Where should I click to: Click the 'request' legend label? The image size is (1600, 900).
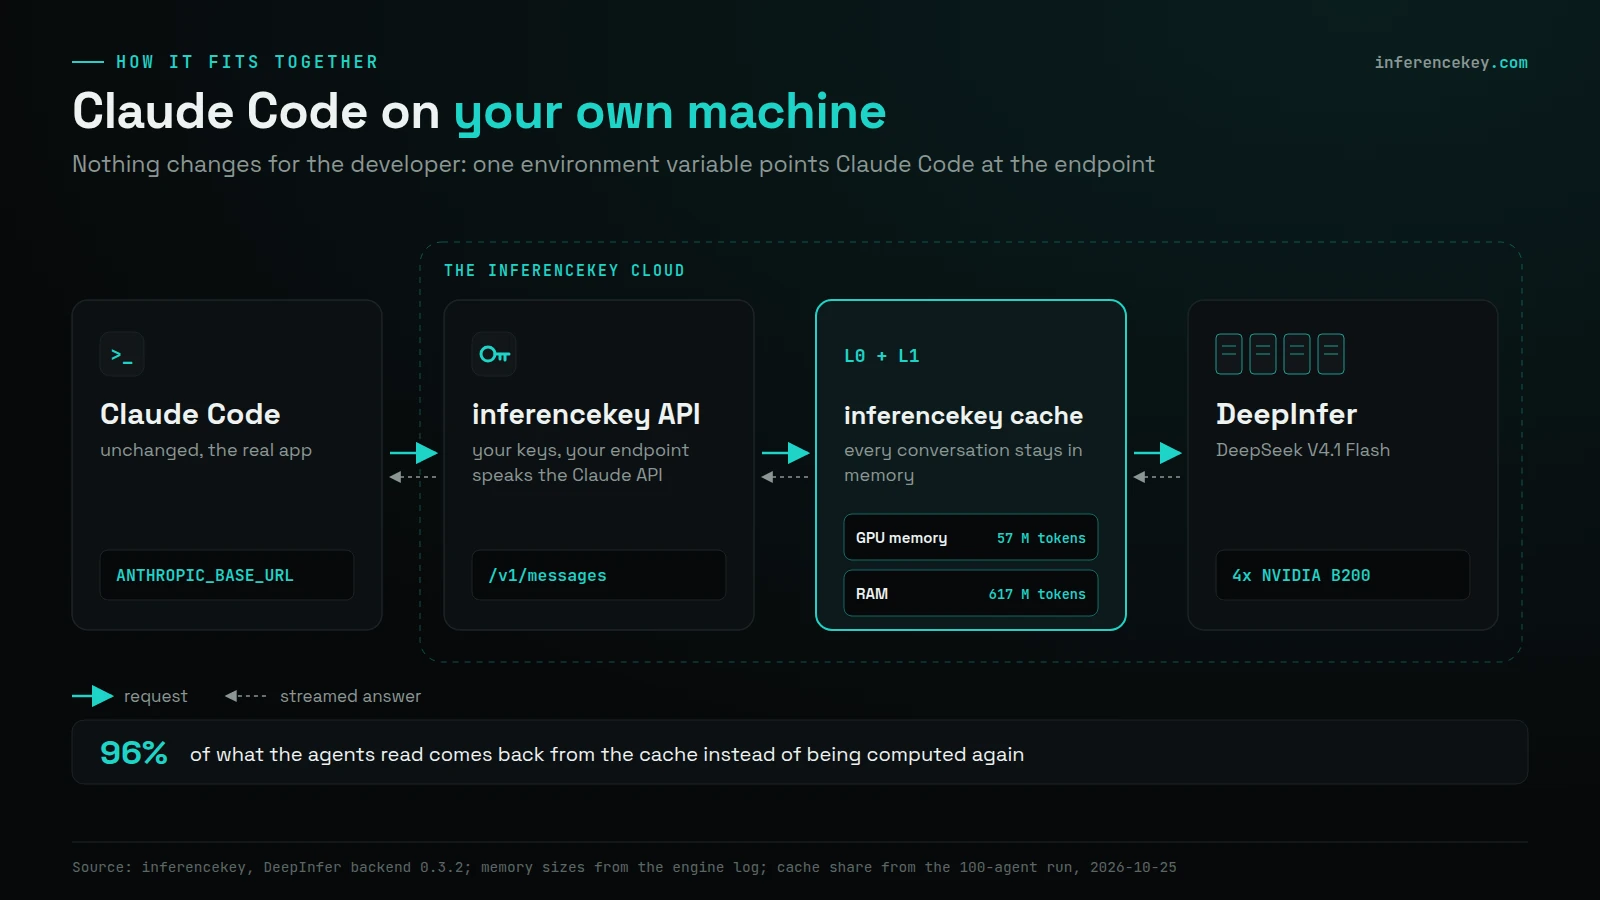tap(155, 696)
